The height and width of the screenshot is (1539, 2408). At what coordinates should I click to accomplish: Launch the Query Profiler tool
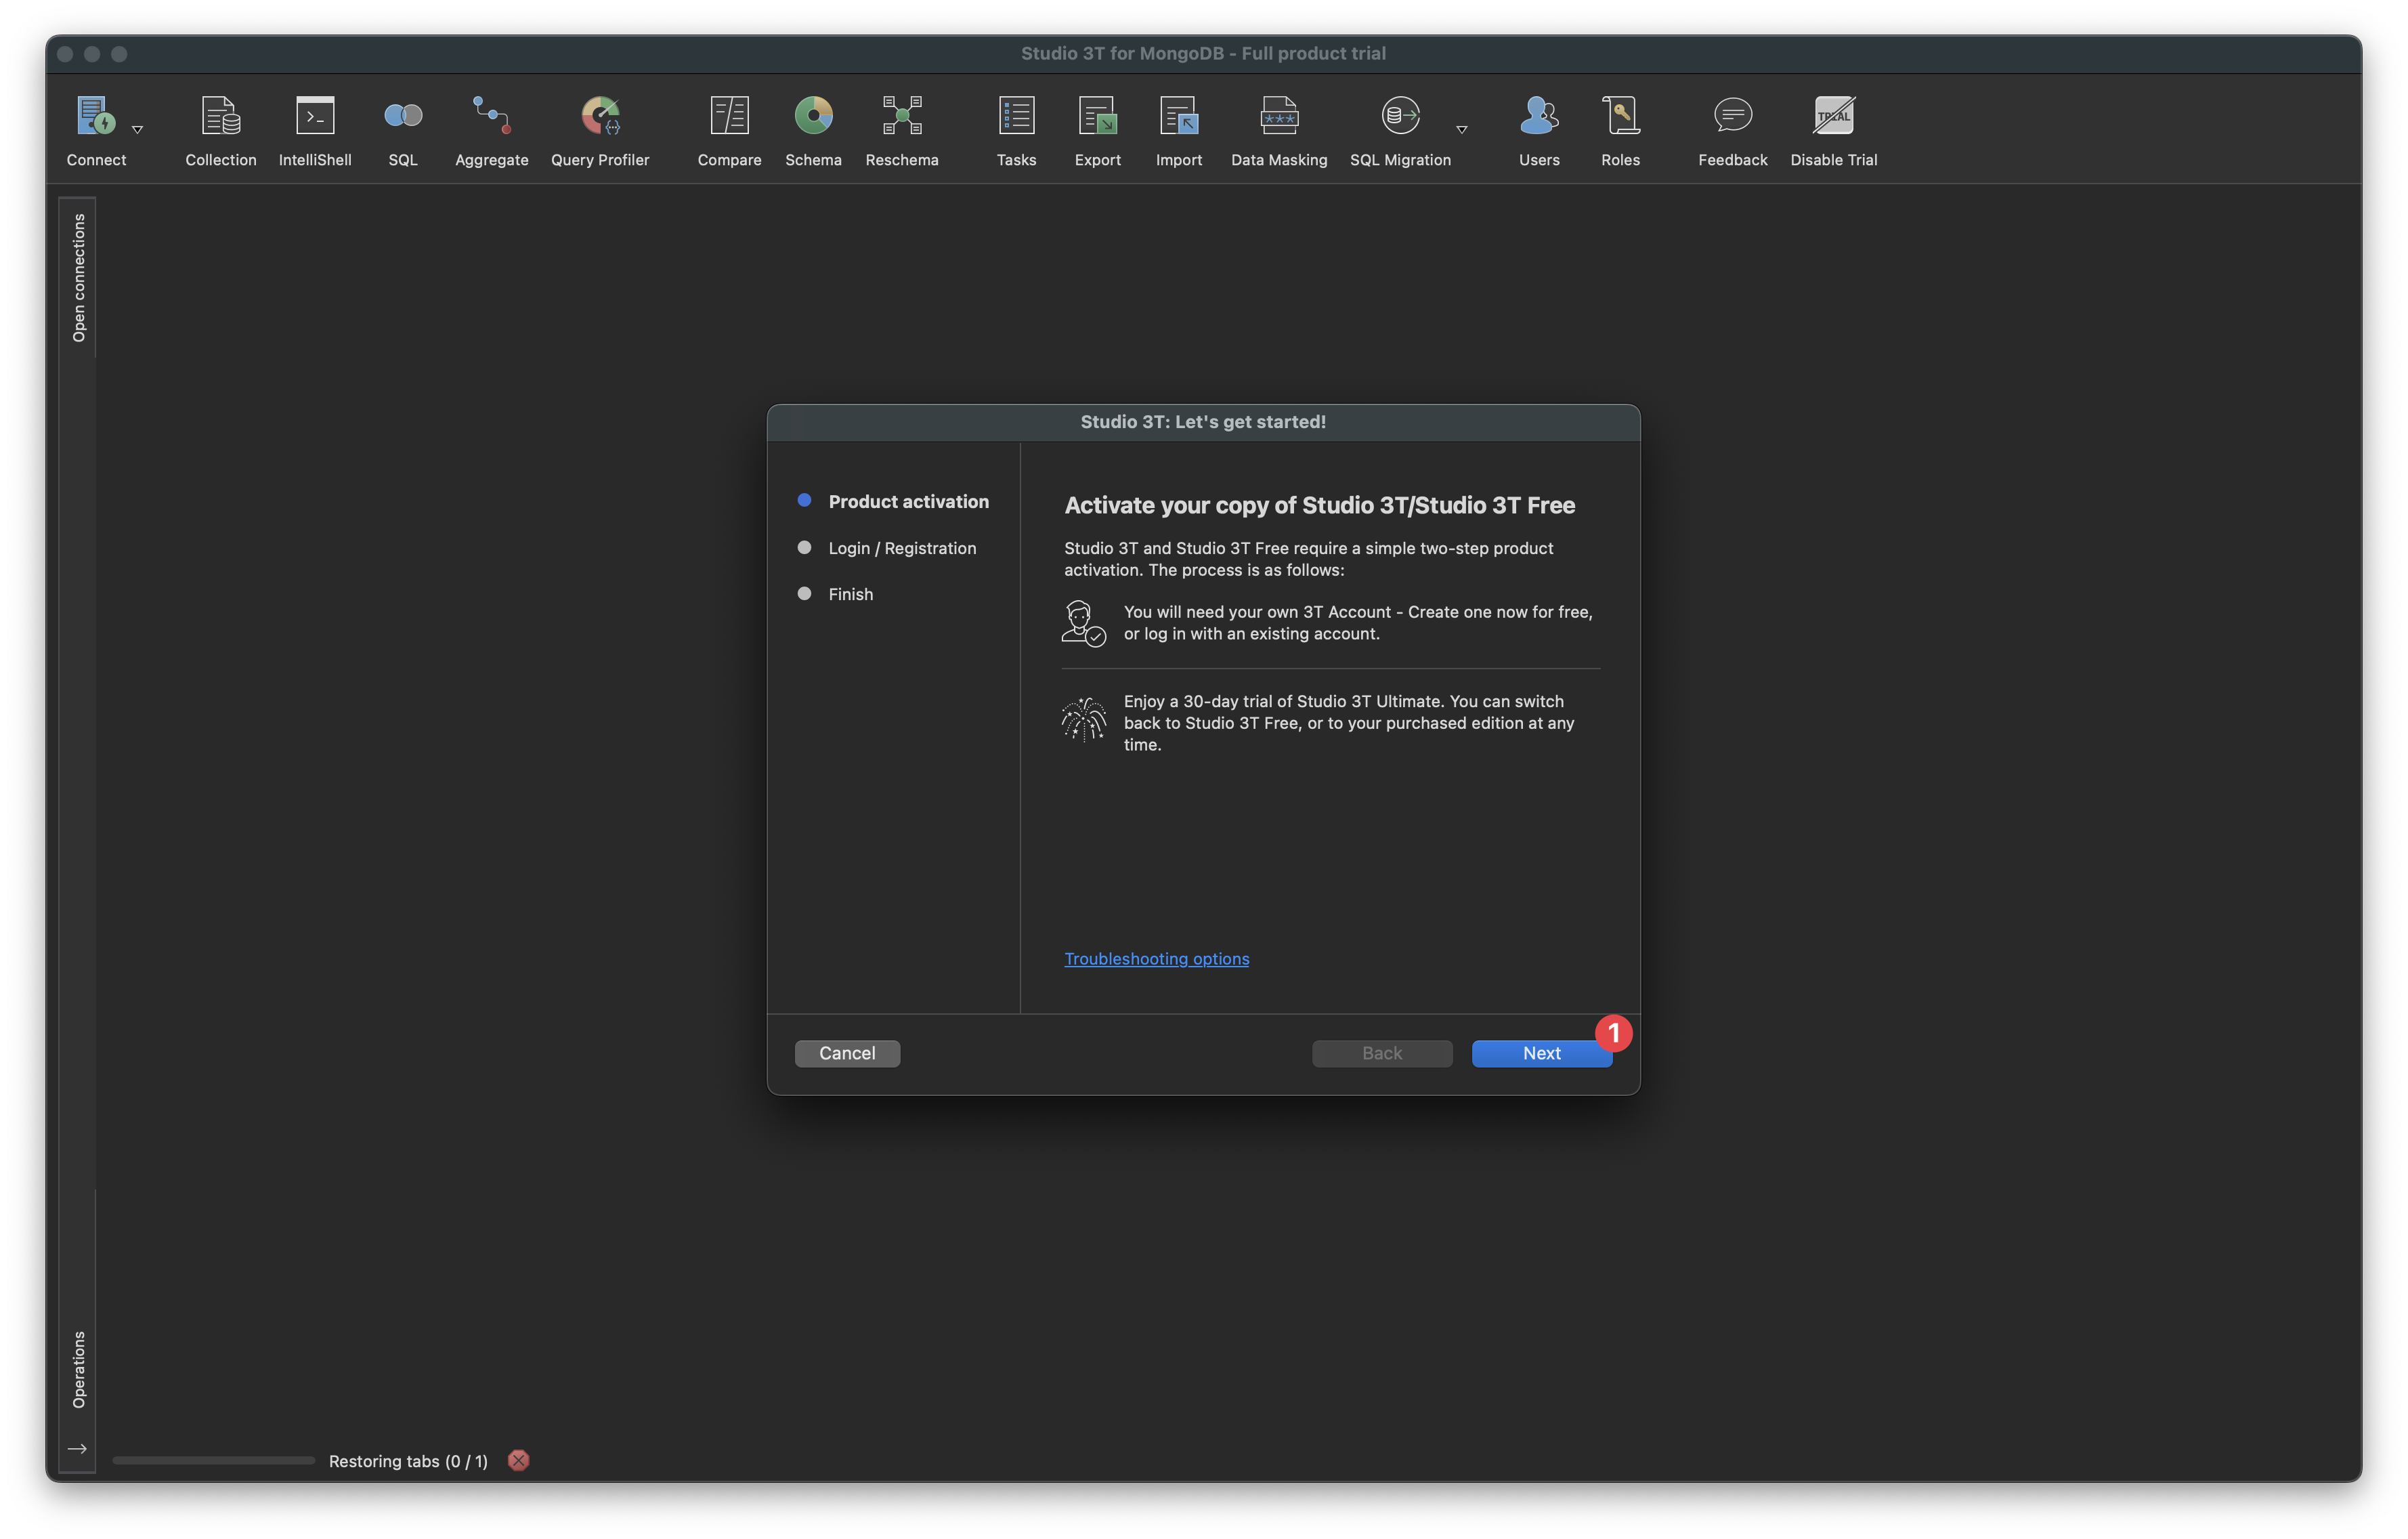600,116
